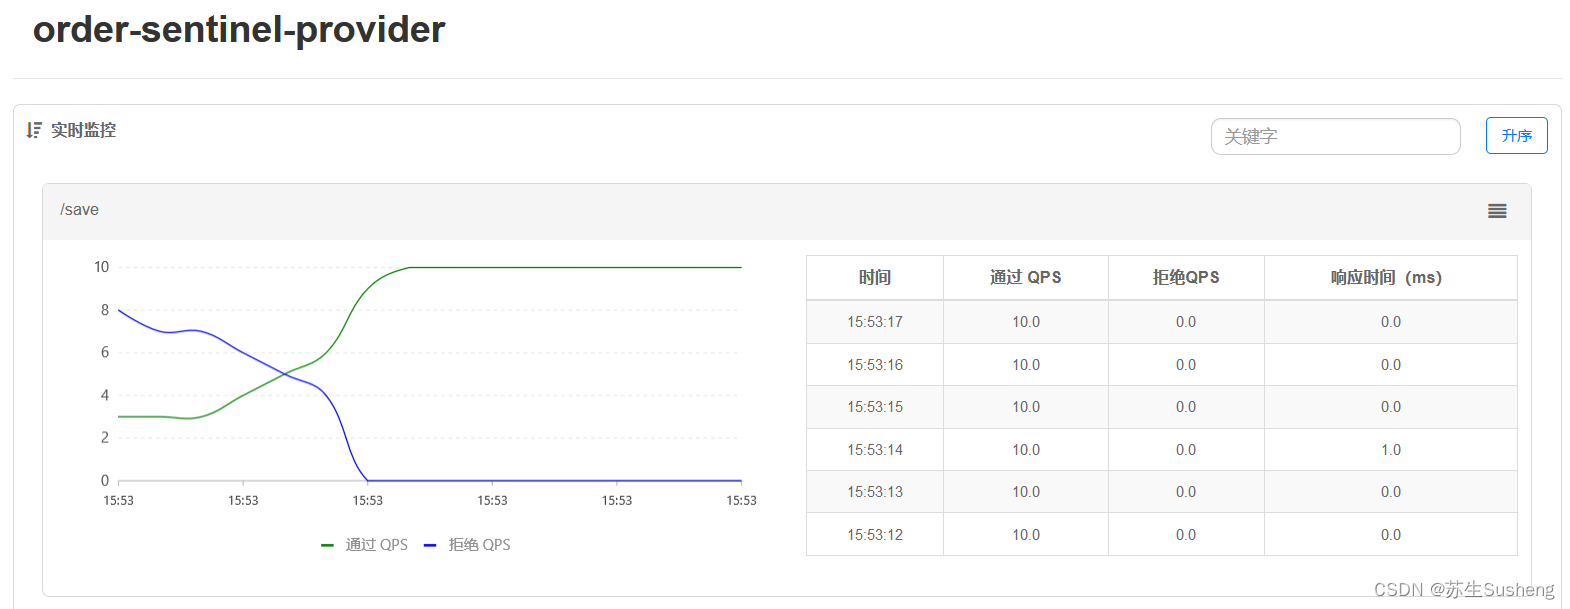Click the y-axis label 10
This screenshot has width=1570, height=609.
point(101,267)
